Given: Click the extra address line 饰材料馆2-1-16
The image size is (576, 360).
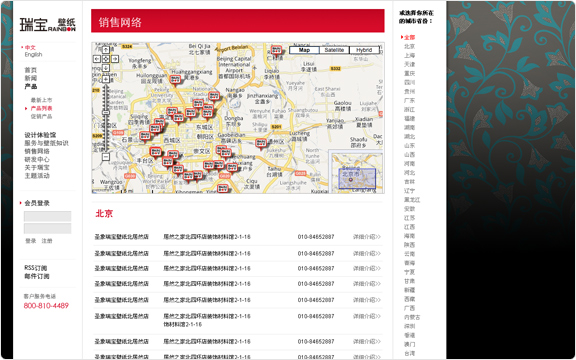Looking at the screenshot, I should click(183, 324).
